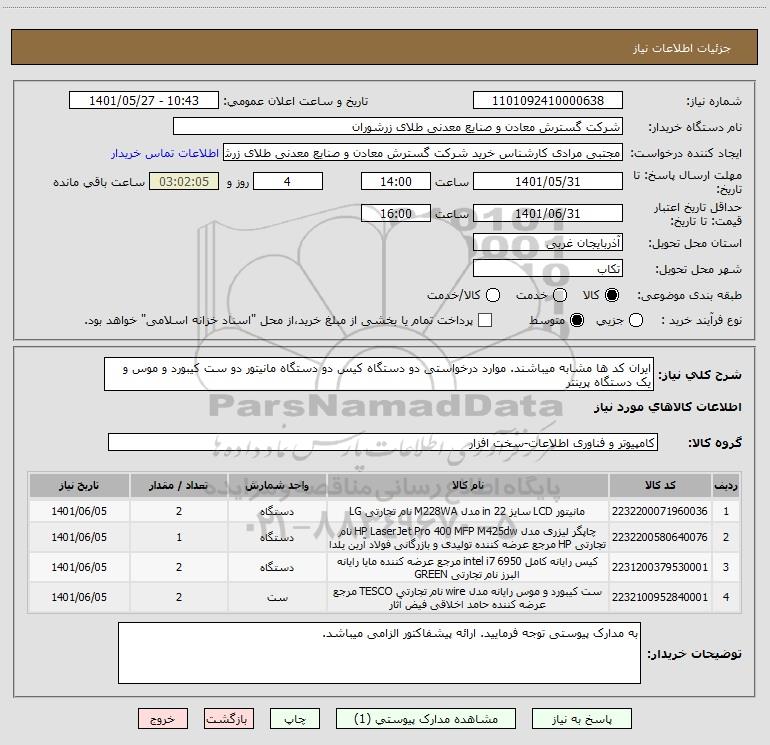Select the کالا radio button

(612, 295)
